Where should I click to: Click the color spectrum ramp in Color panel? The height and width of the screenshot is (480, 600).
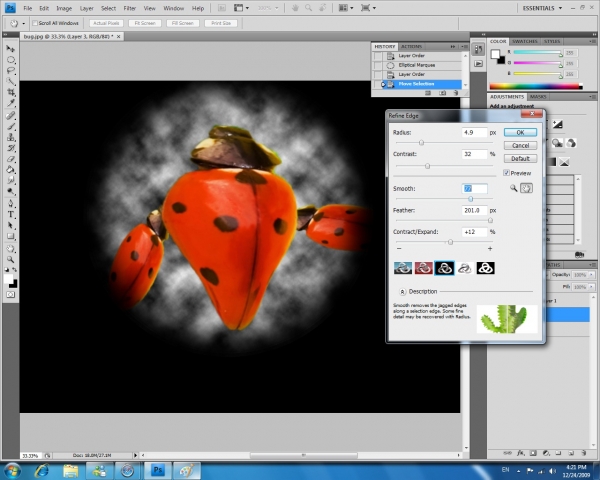tap(536, 87)
